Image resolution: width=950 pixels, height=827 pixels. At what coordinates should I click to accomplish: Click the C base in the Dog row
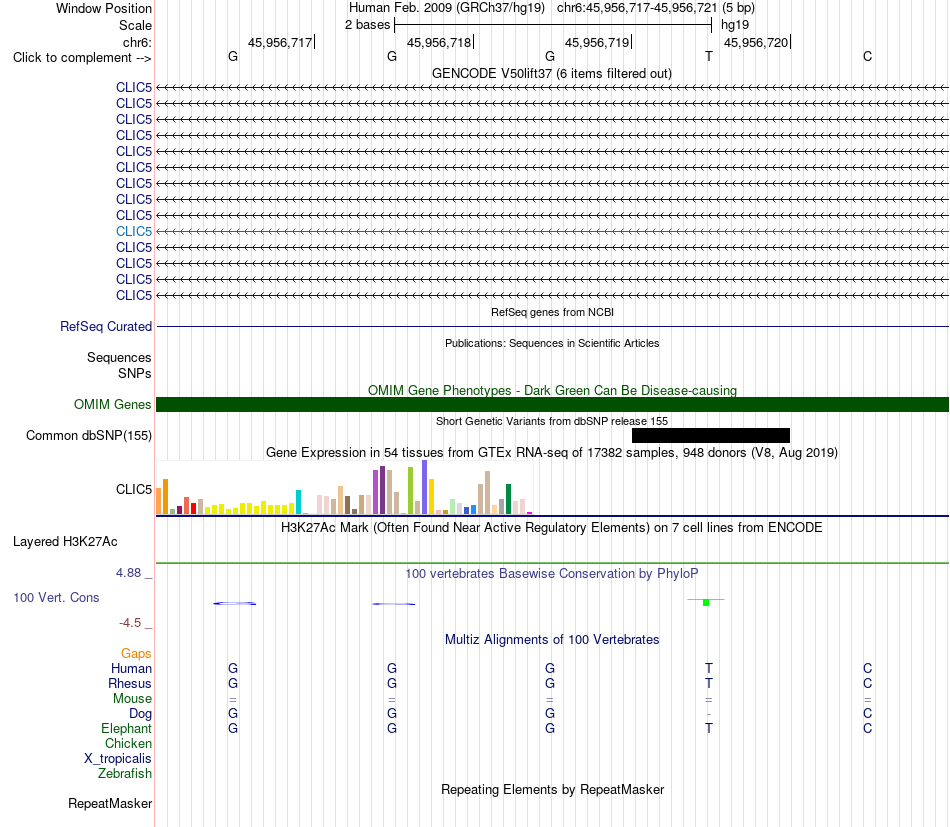coord(867,713)
